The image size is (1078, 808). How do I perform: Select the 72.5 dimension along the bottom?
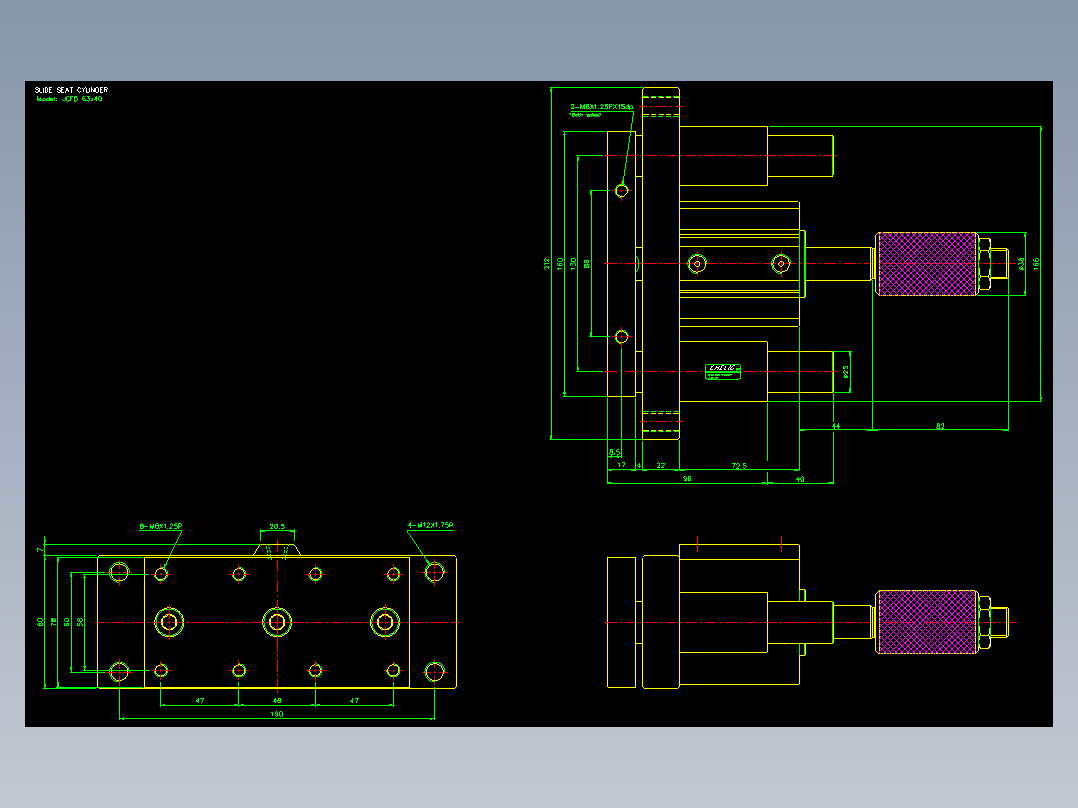pyautogui.click(x=739, y=466)
